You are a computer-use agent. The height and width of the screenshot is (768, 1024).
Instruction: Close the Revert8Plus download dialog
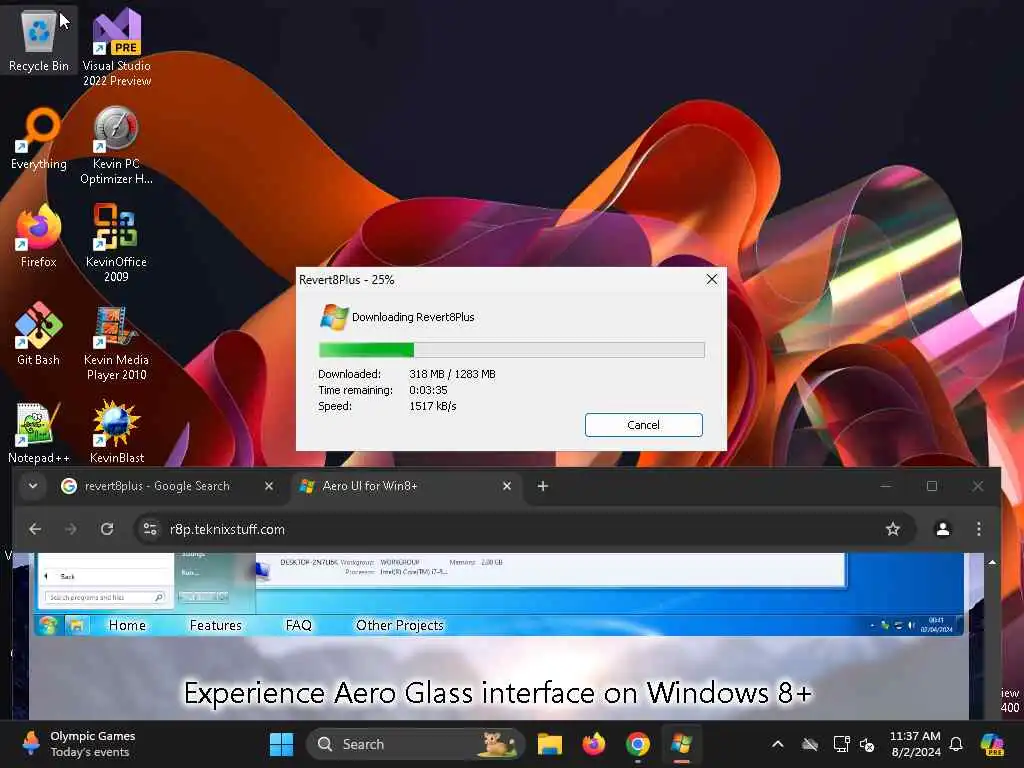click(712, 280)
